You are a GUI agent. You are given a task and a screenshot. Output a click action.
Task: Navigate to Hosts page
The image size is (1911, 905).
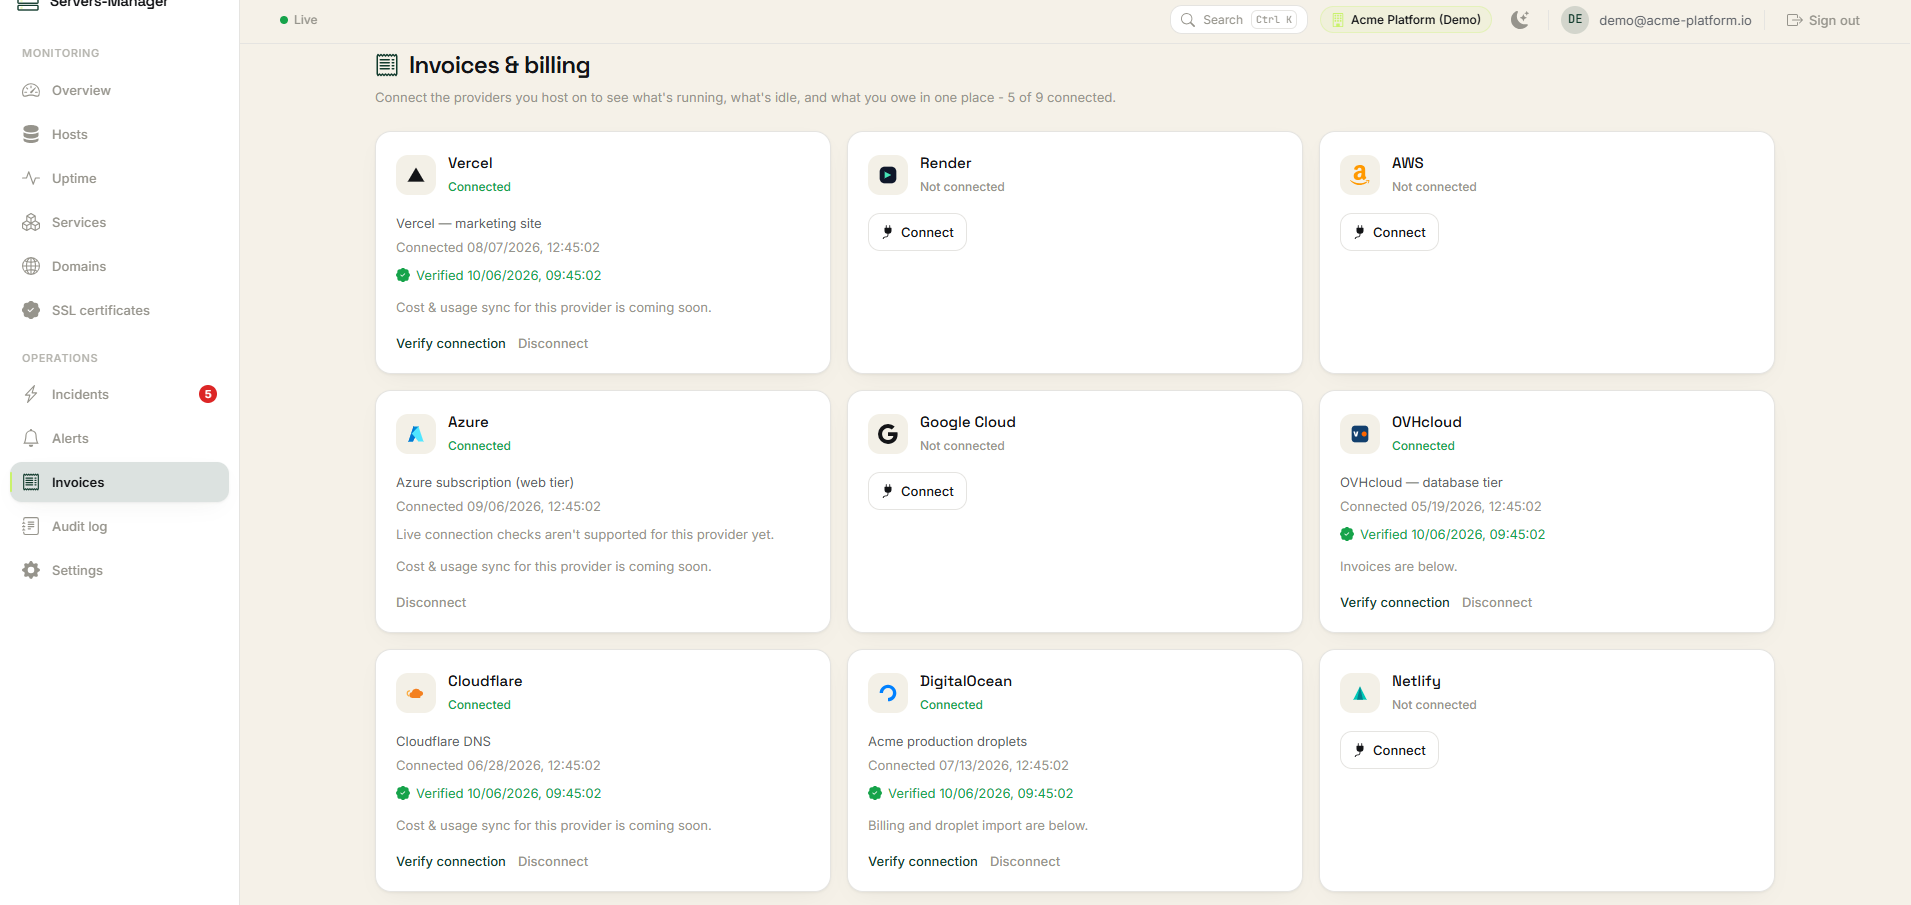tap(119, 134)
